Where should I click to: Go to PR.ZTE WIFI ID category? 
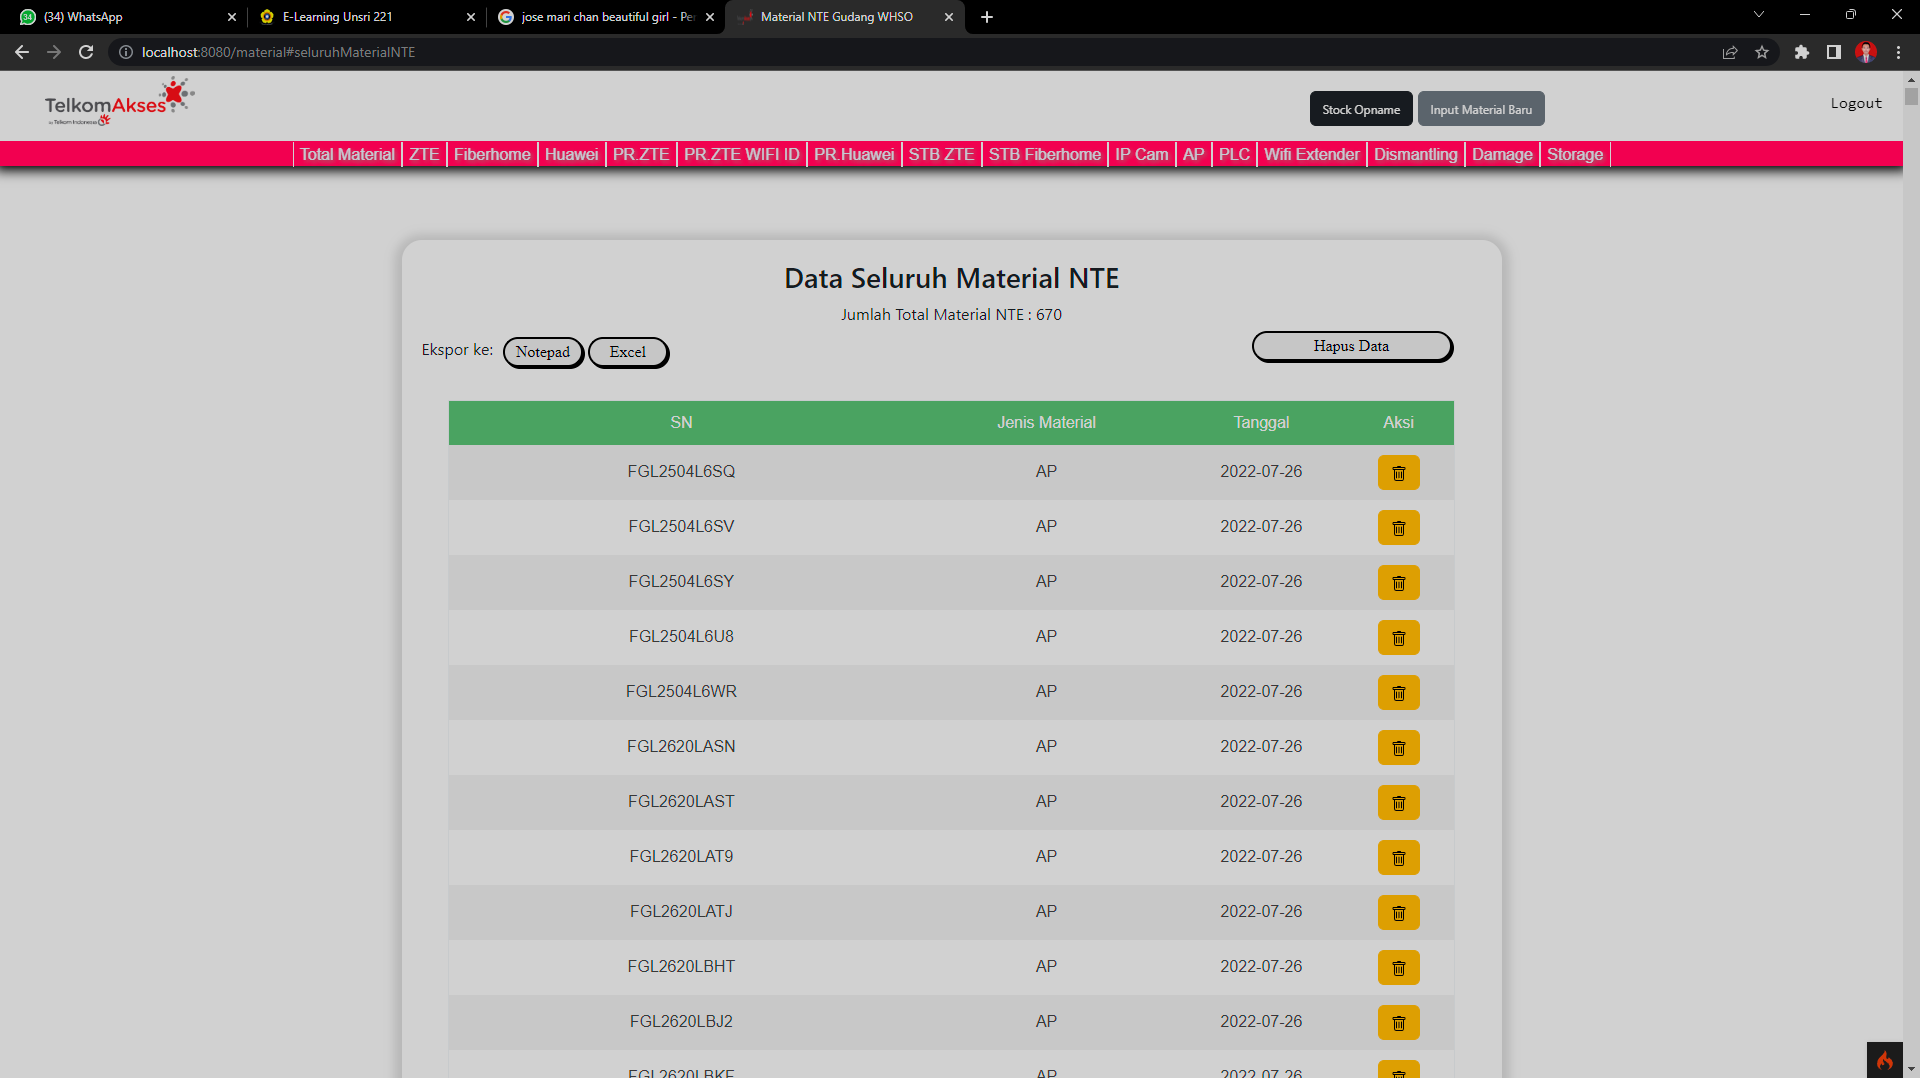click(x=742, y=154)
